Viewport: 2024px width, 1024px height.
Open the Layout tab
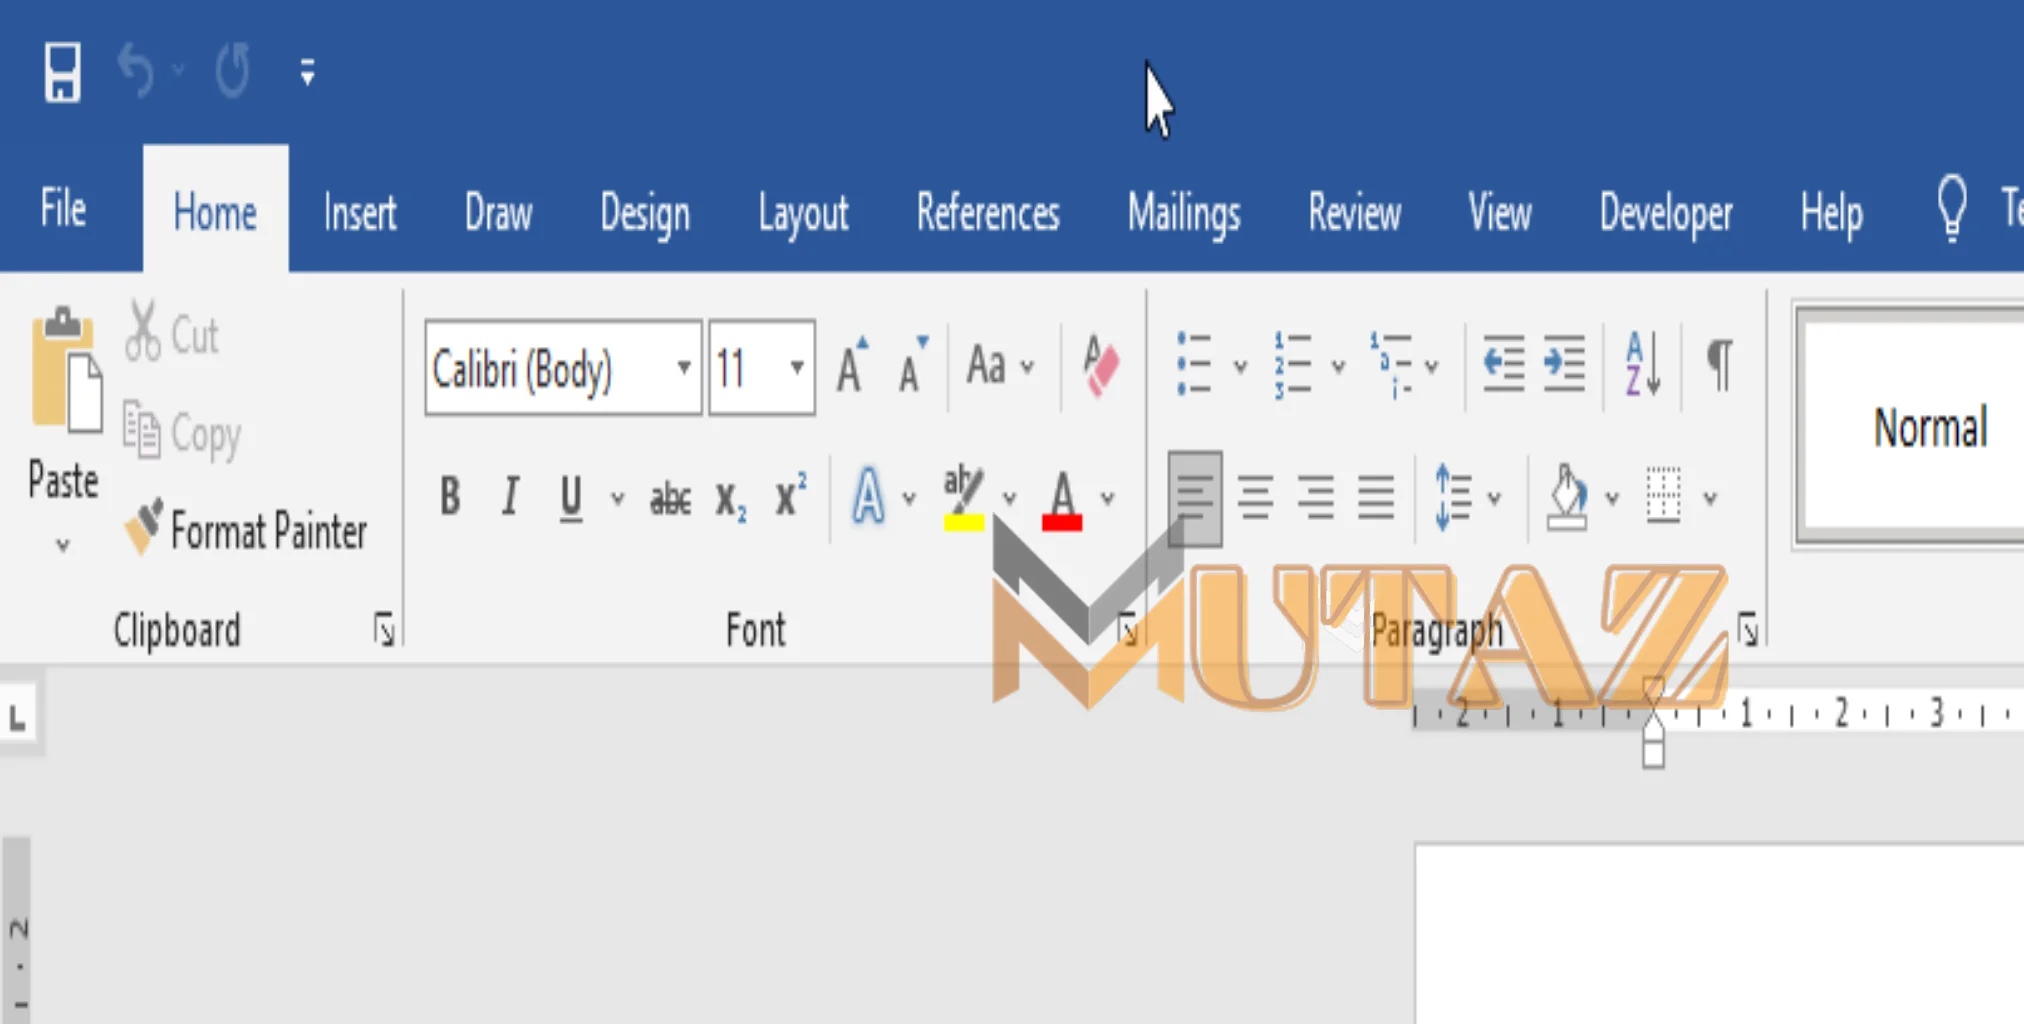point(803,214)
